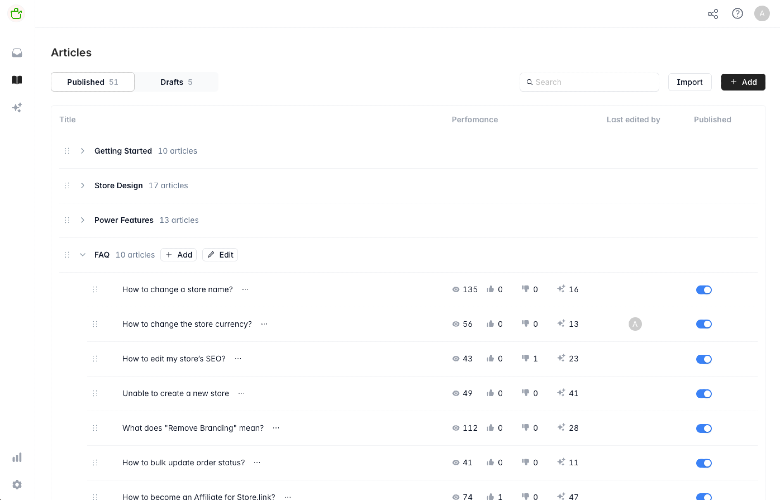Click the Power Features category name
The width and height of the screenshot is (780, 500).
point(124,220)
